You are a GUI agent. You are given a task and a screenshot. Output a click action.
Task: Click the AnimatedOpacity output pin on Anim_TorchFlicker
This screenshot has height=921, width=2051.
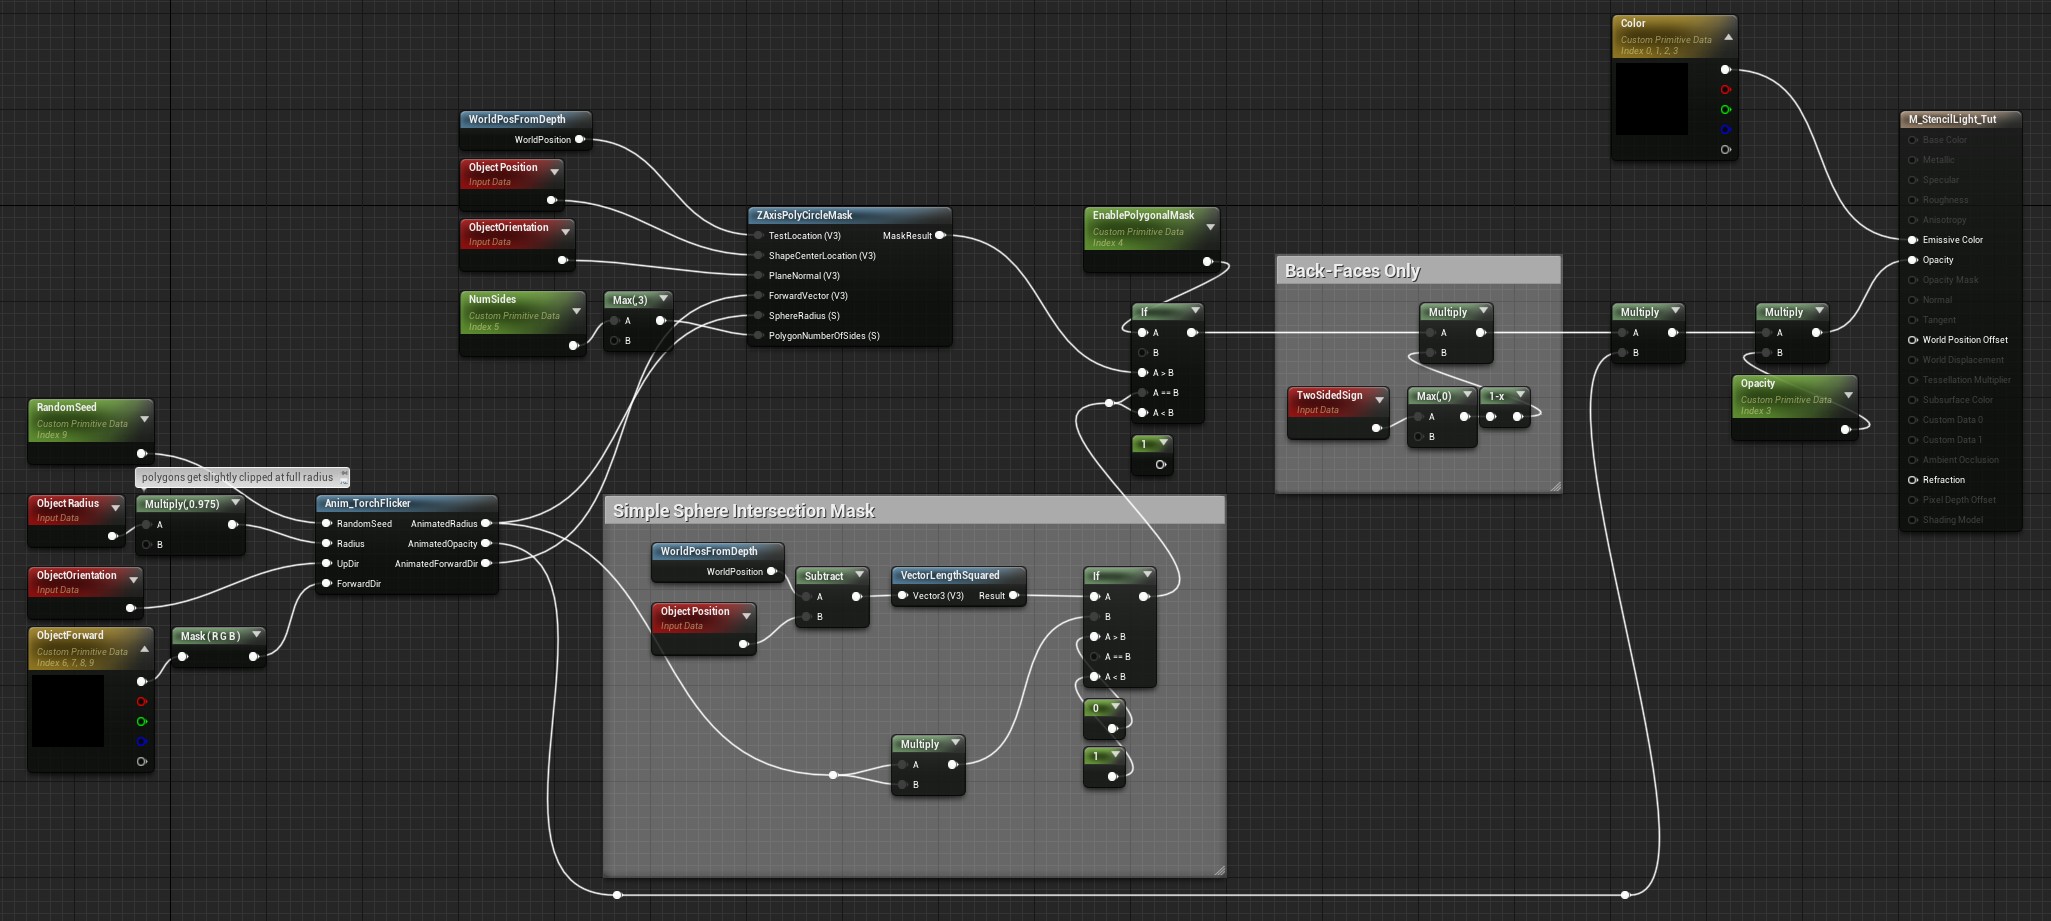coord(486,544)
